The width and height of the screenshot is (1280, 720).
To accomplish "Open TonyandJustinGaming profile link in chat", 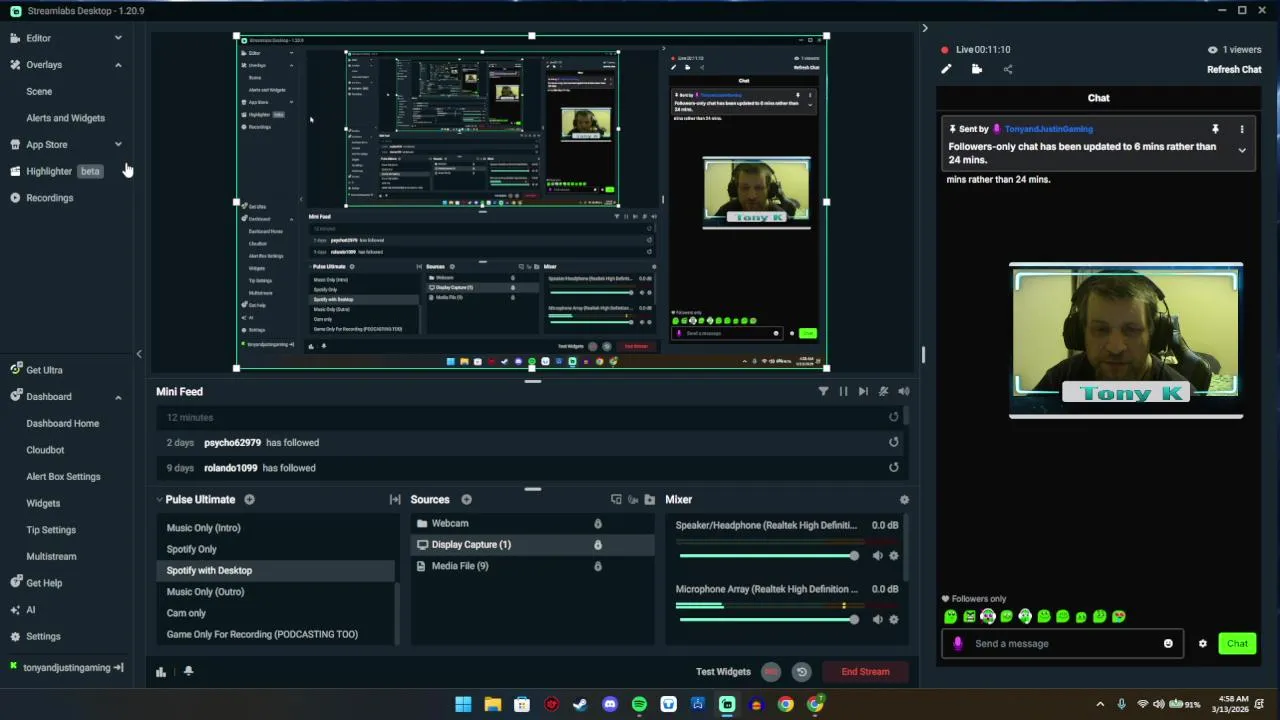I will pyautogui.click(x=1048, y=129).
